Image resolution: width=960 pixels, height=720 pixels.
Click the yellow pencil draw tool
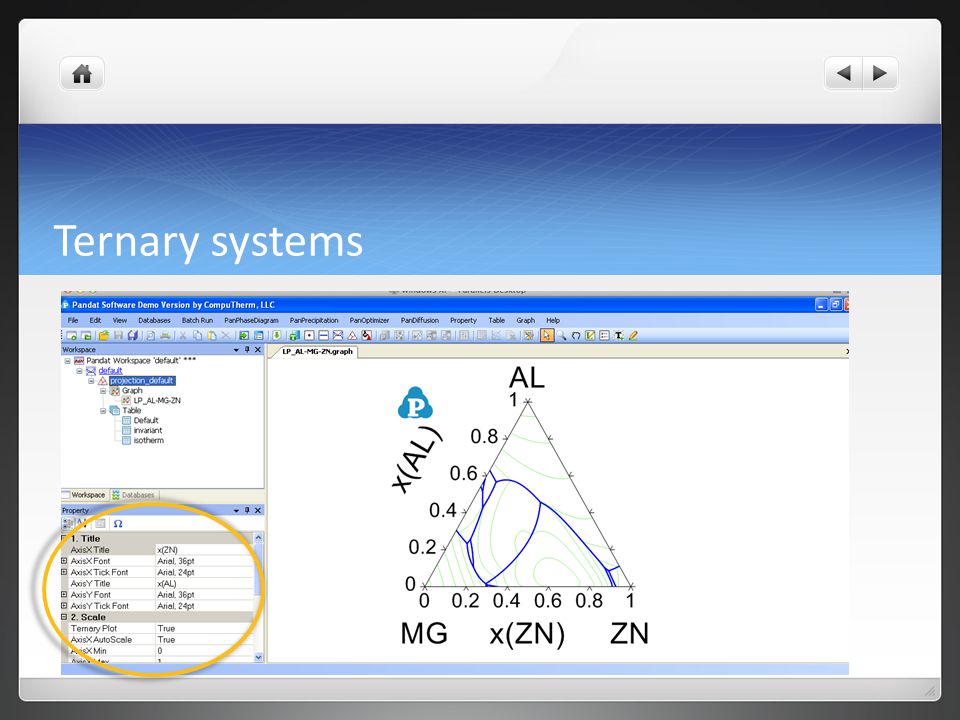(x=633, y=336)
